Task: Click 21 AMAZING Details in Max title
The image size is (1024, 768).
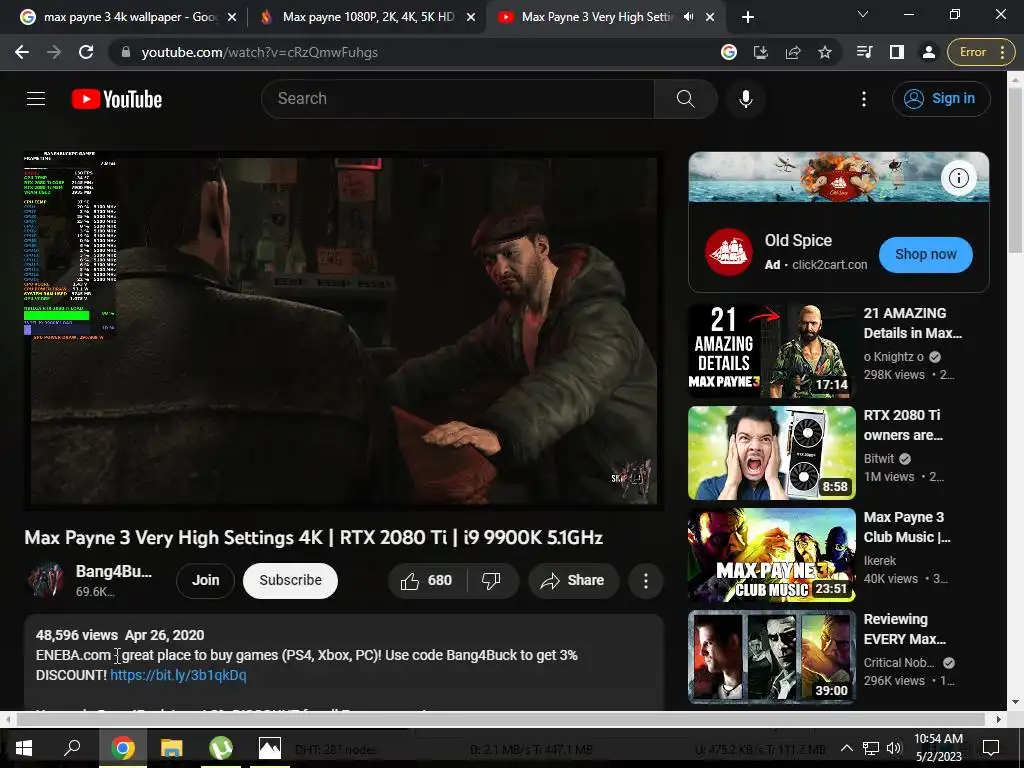Action: (x=912, y=323)
